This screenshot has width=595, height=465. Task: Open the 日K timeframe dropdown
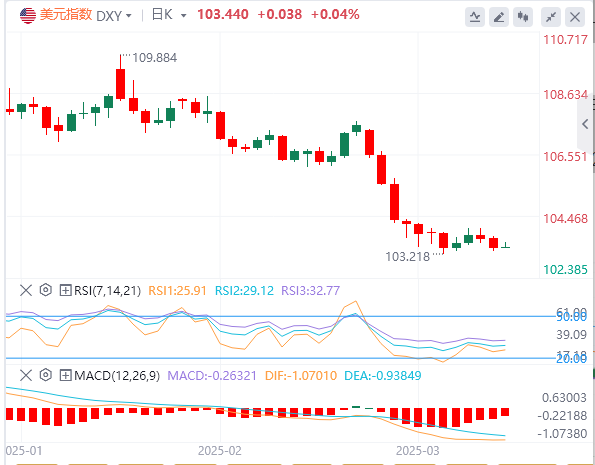coord(184,16)
